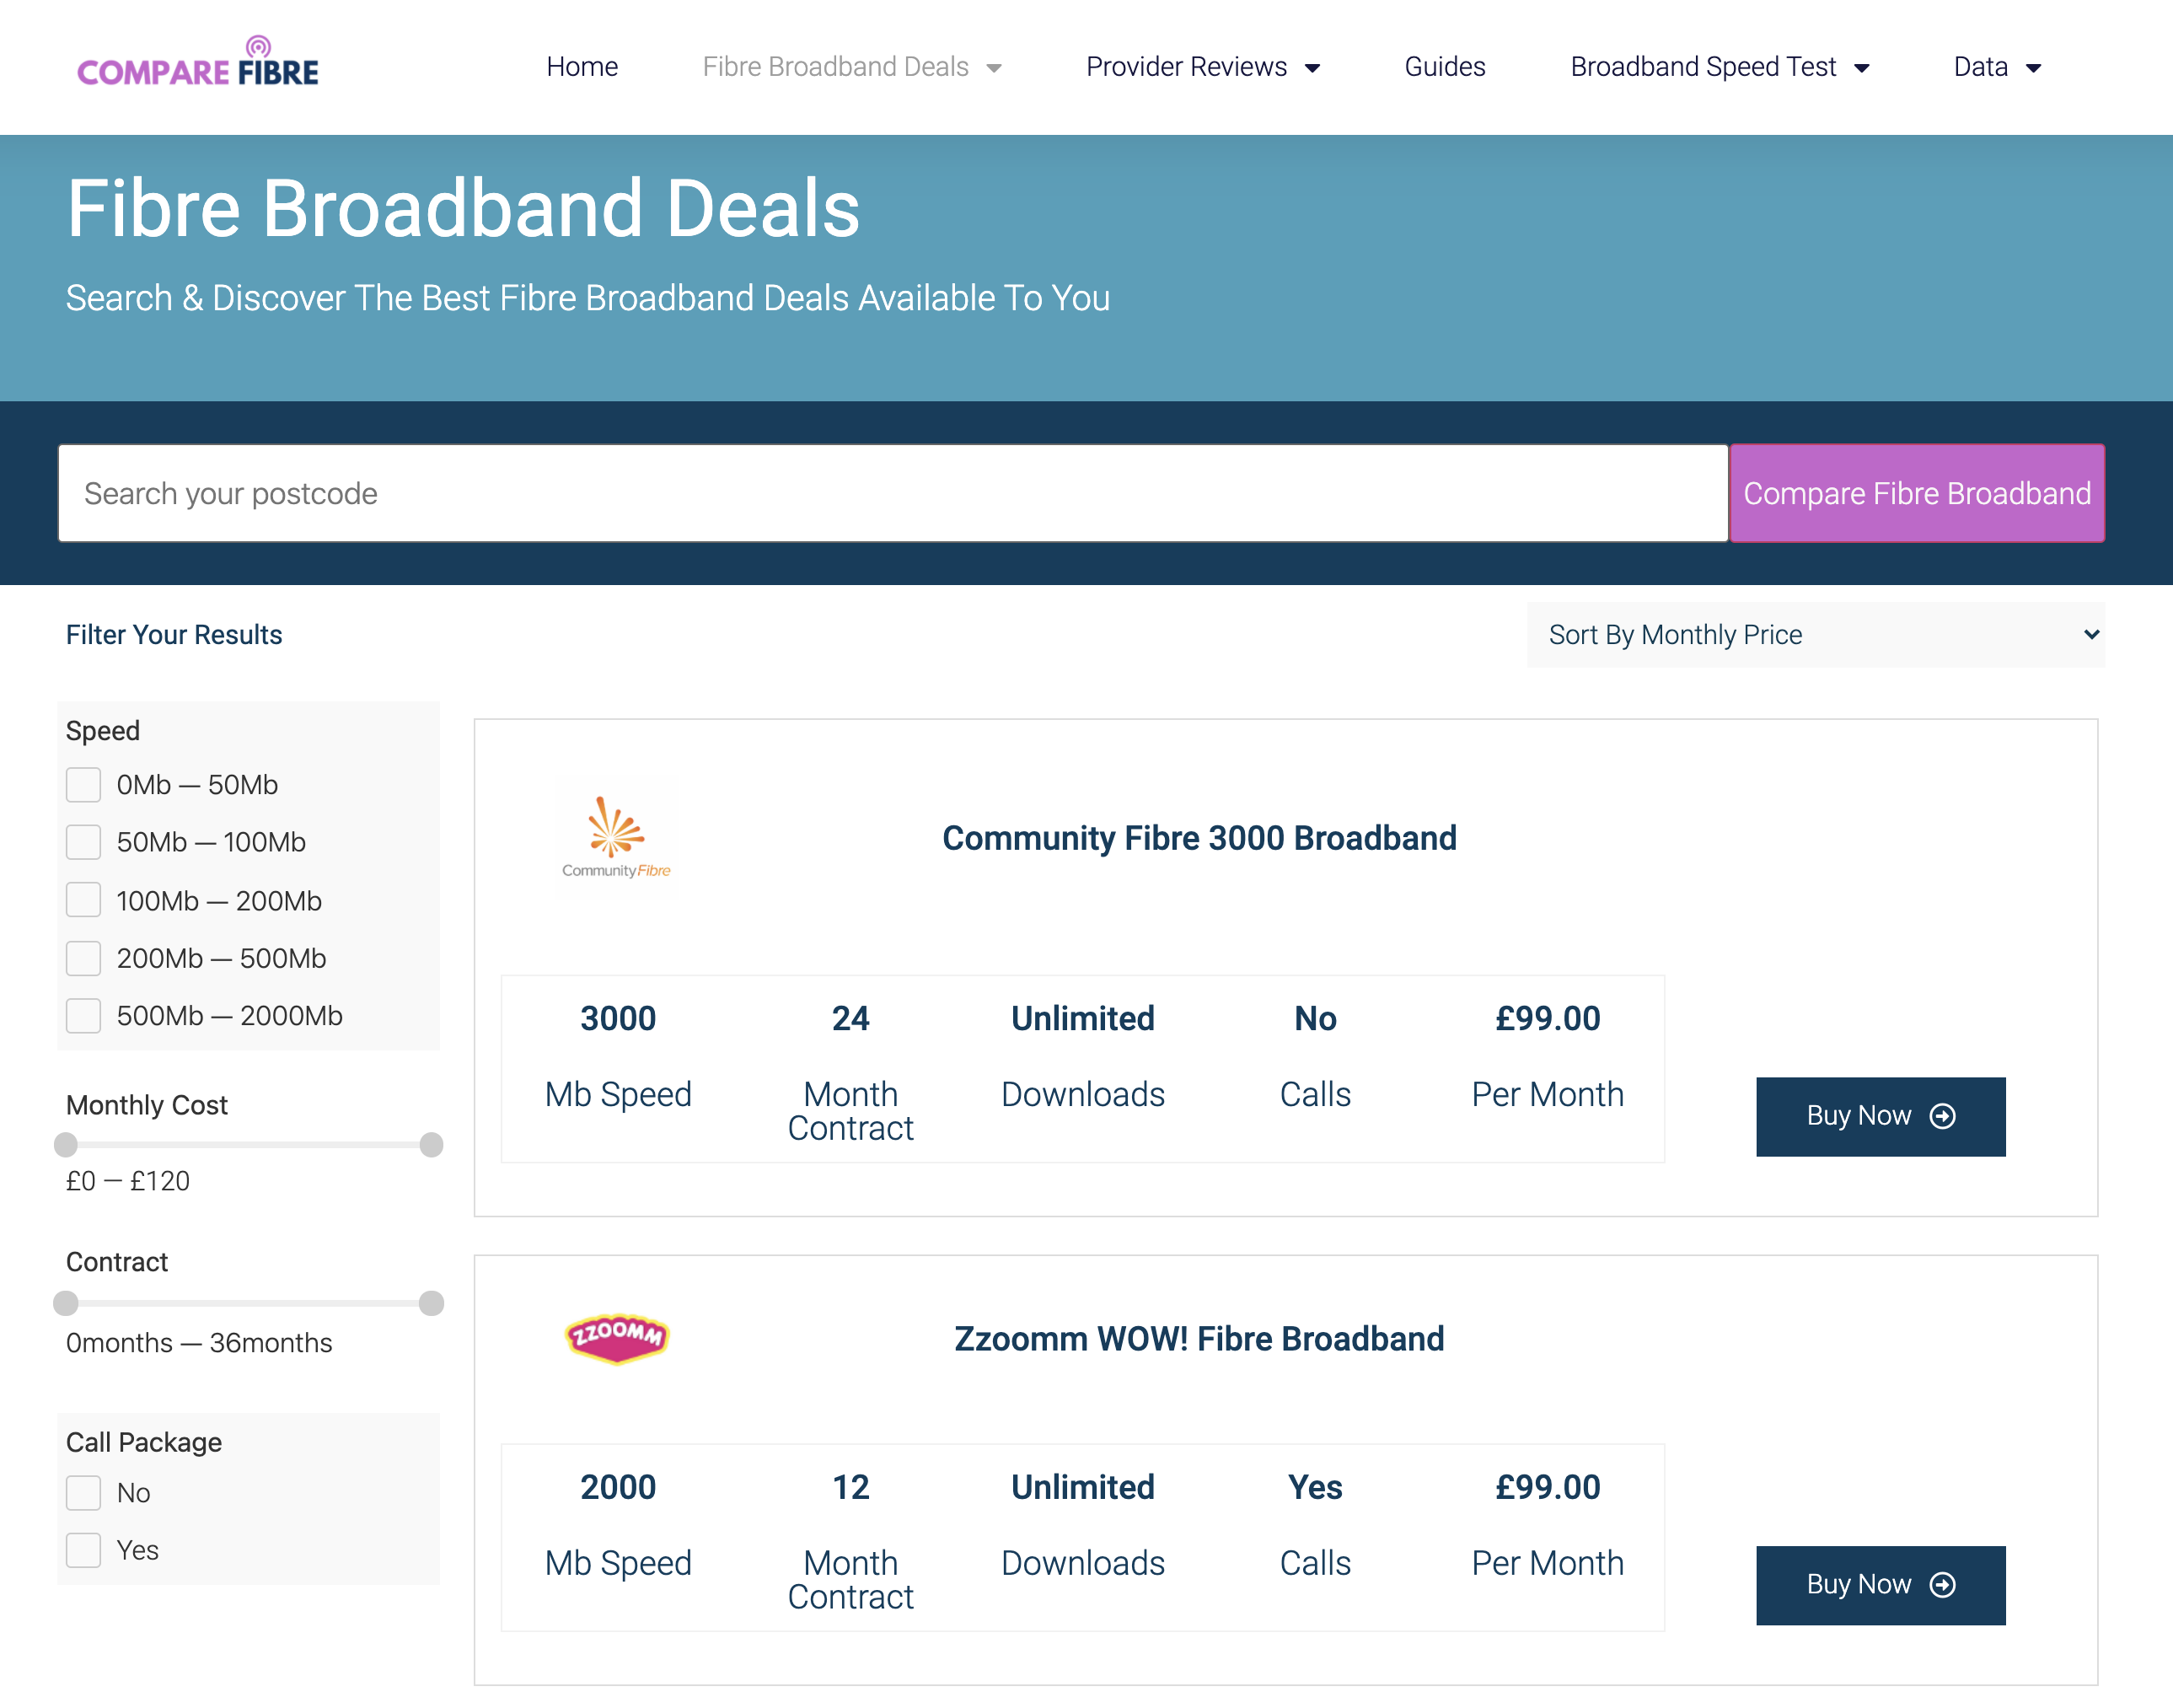
Task: Click the Monthly Cost slider handle
Action: tap(66, 1145)
